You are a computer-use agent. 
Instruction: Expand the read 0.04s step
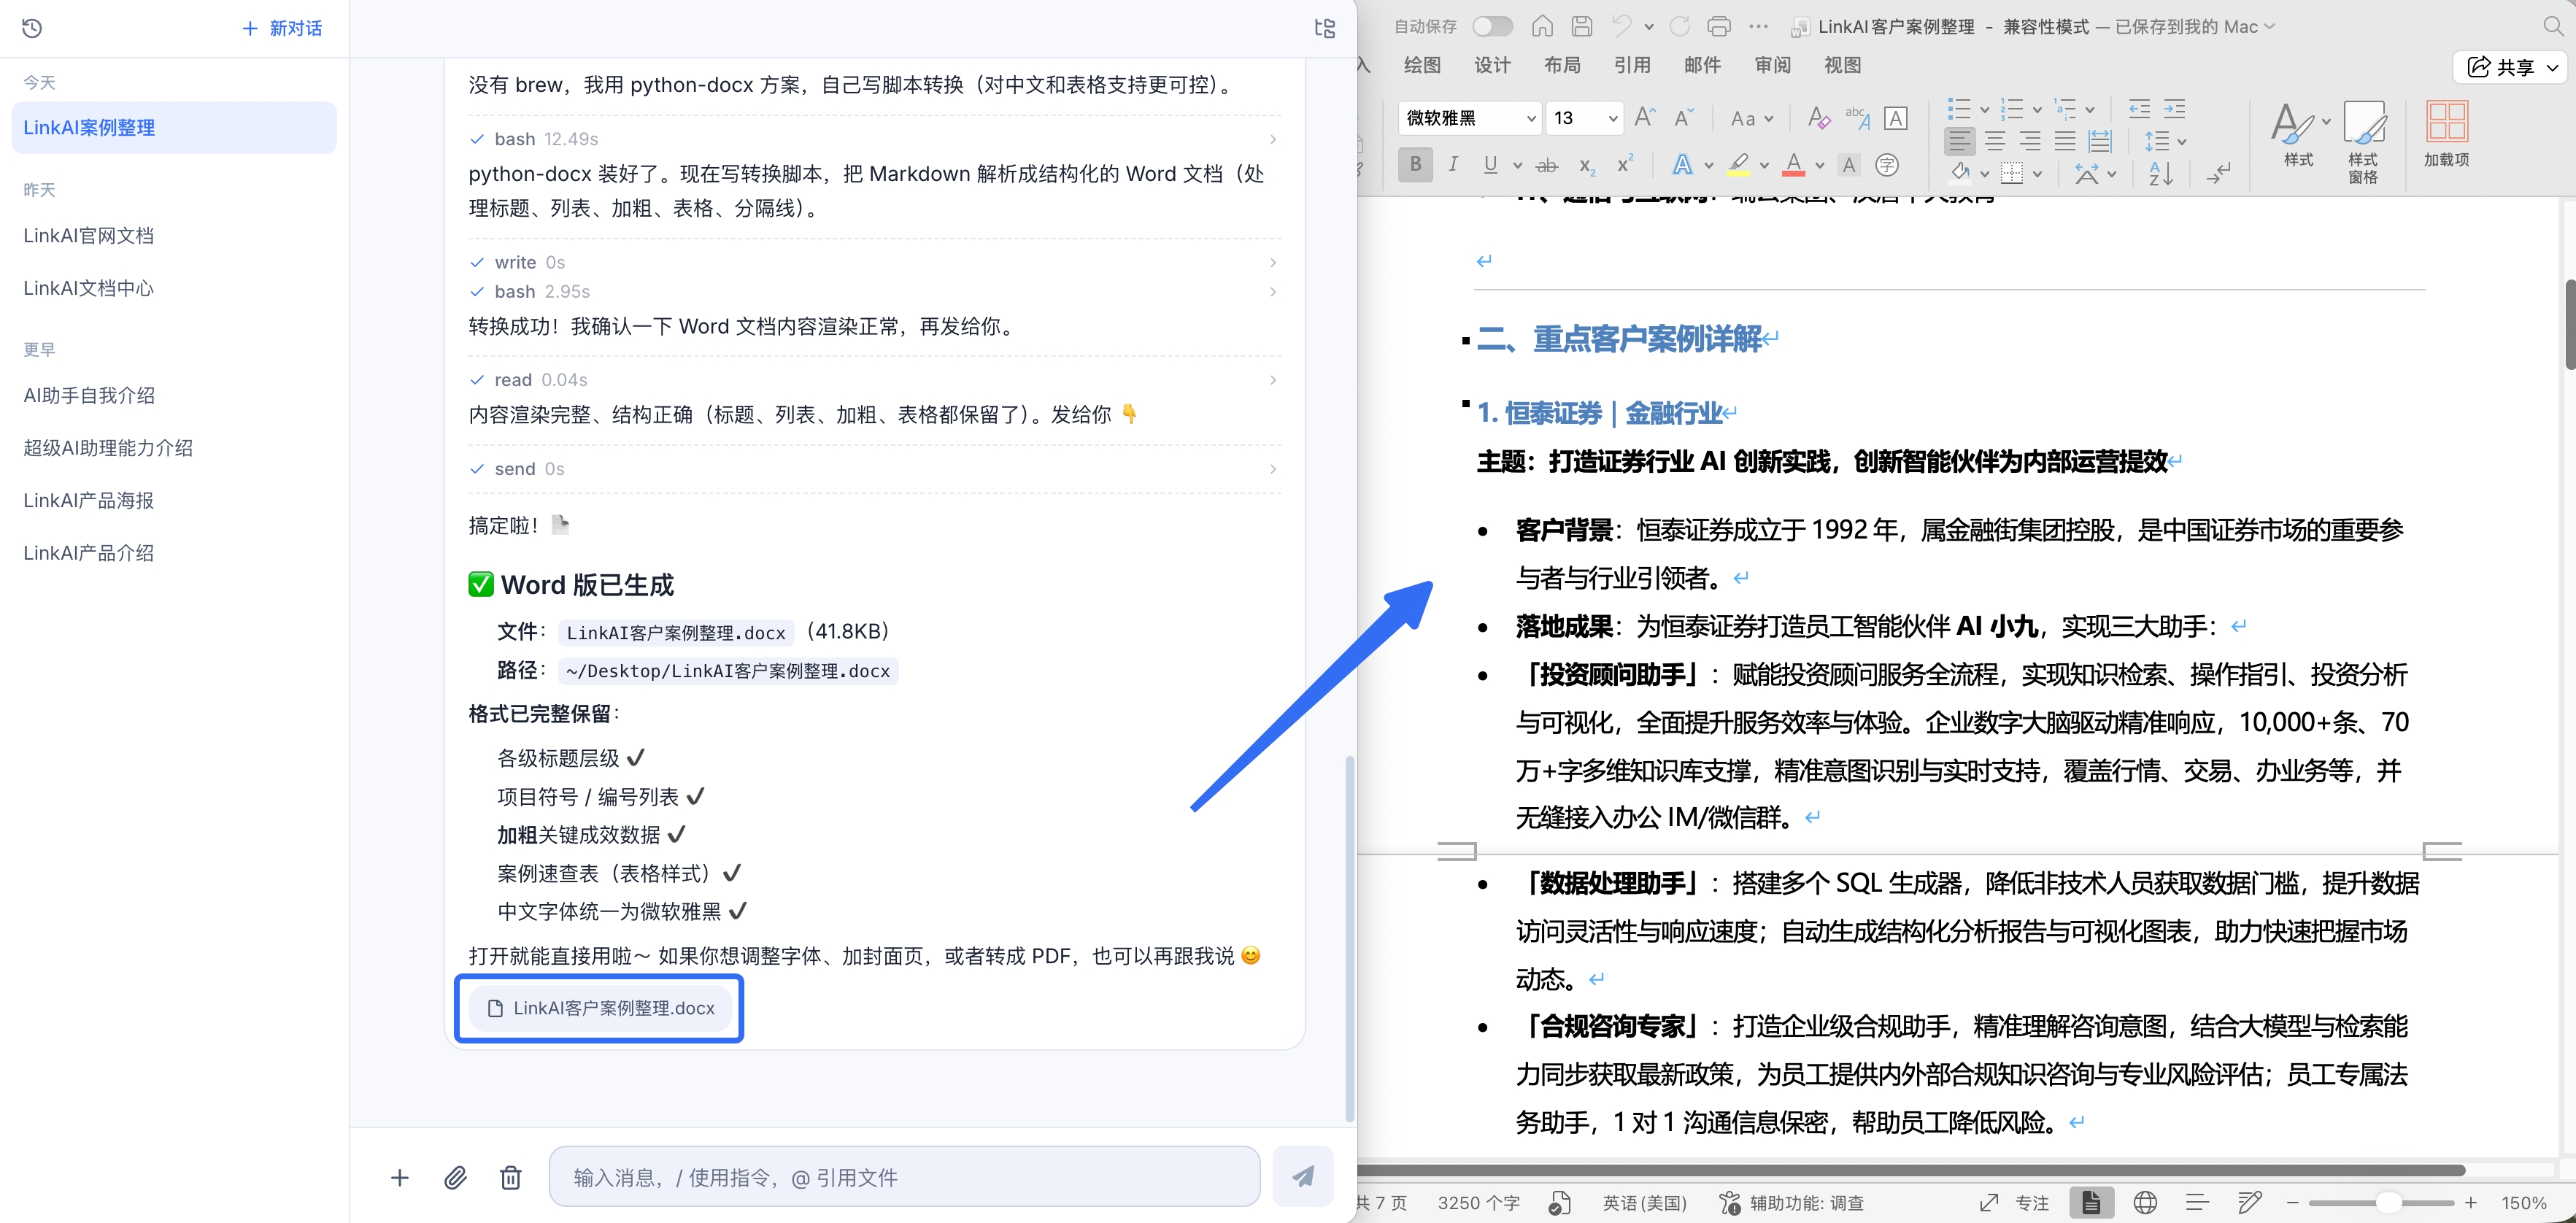(874, 380)
